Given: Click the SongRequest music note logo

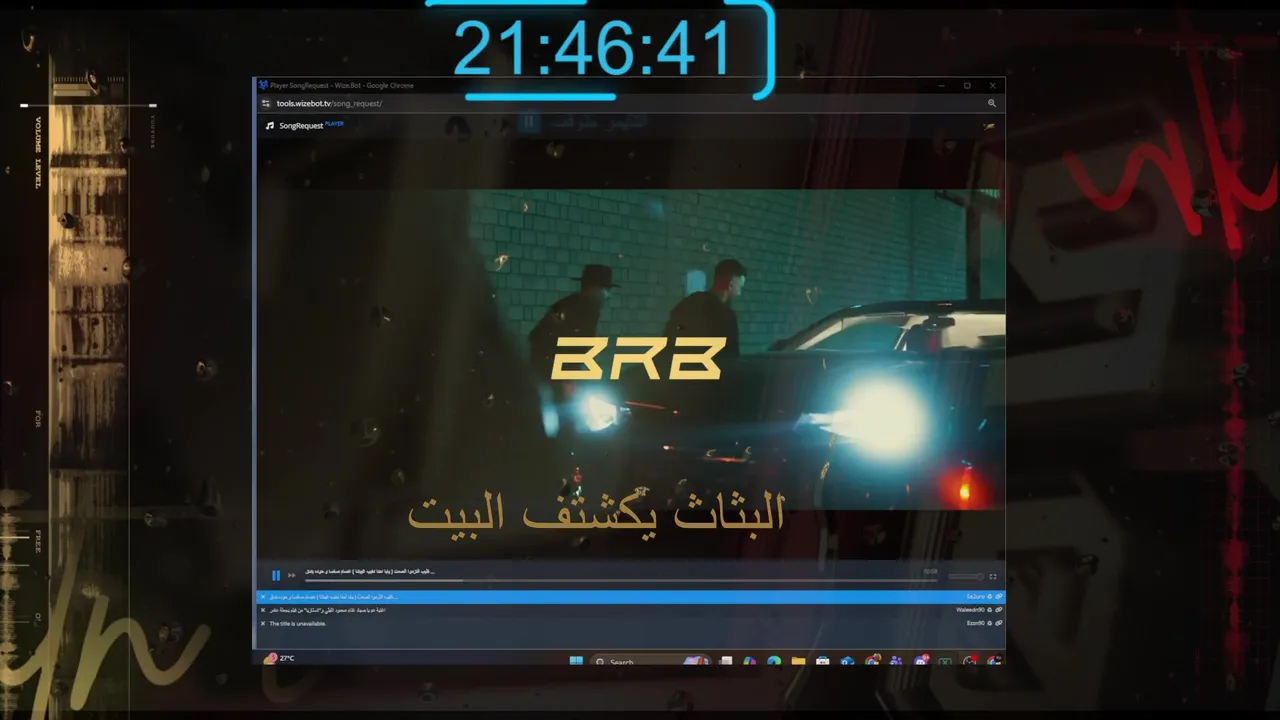Looking at the screenshot, I should pyautogui.click(x=270, y=126).
